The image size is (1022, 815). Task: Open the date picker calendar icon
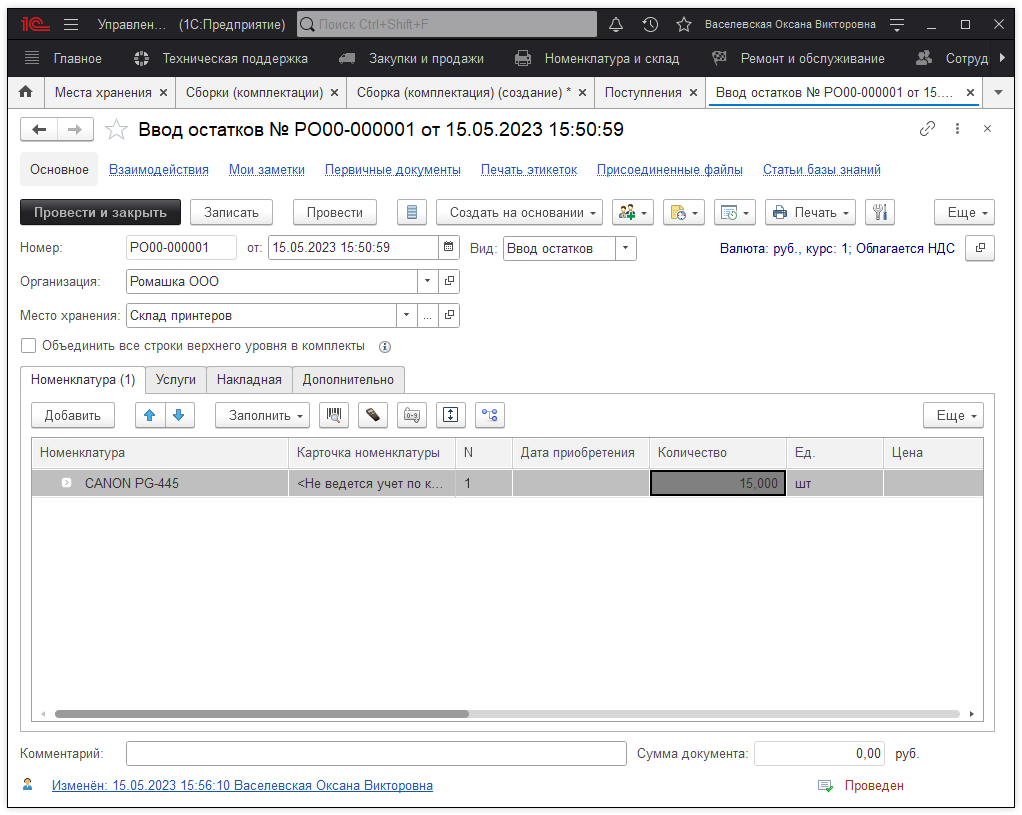(x=449, y=247)
